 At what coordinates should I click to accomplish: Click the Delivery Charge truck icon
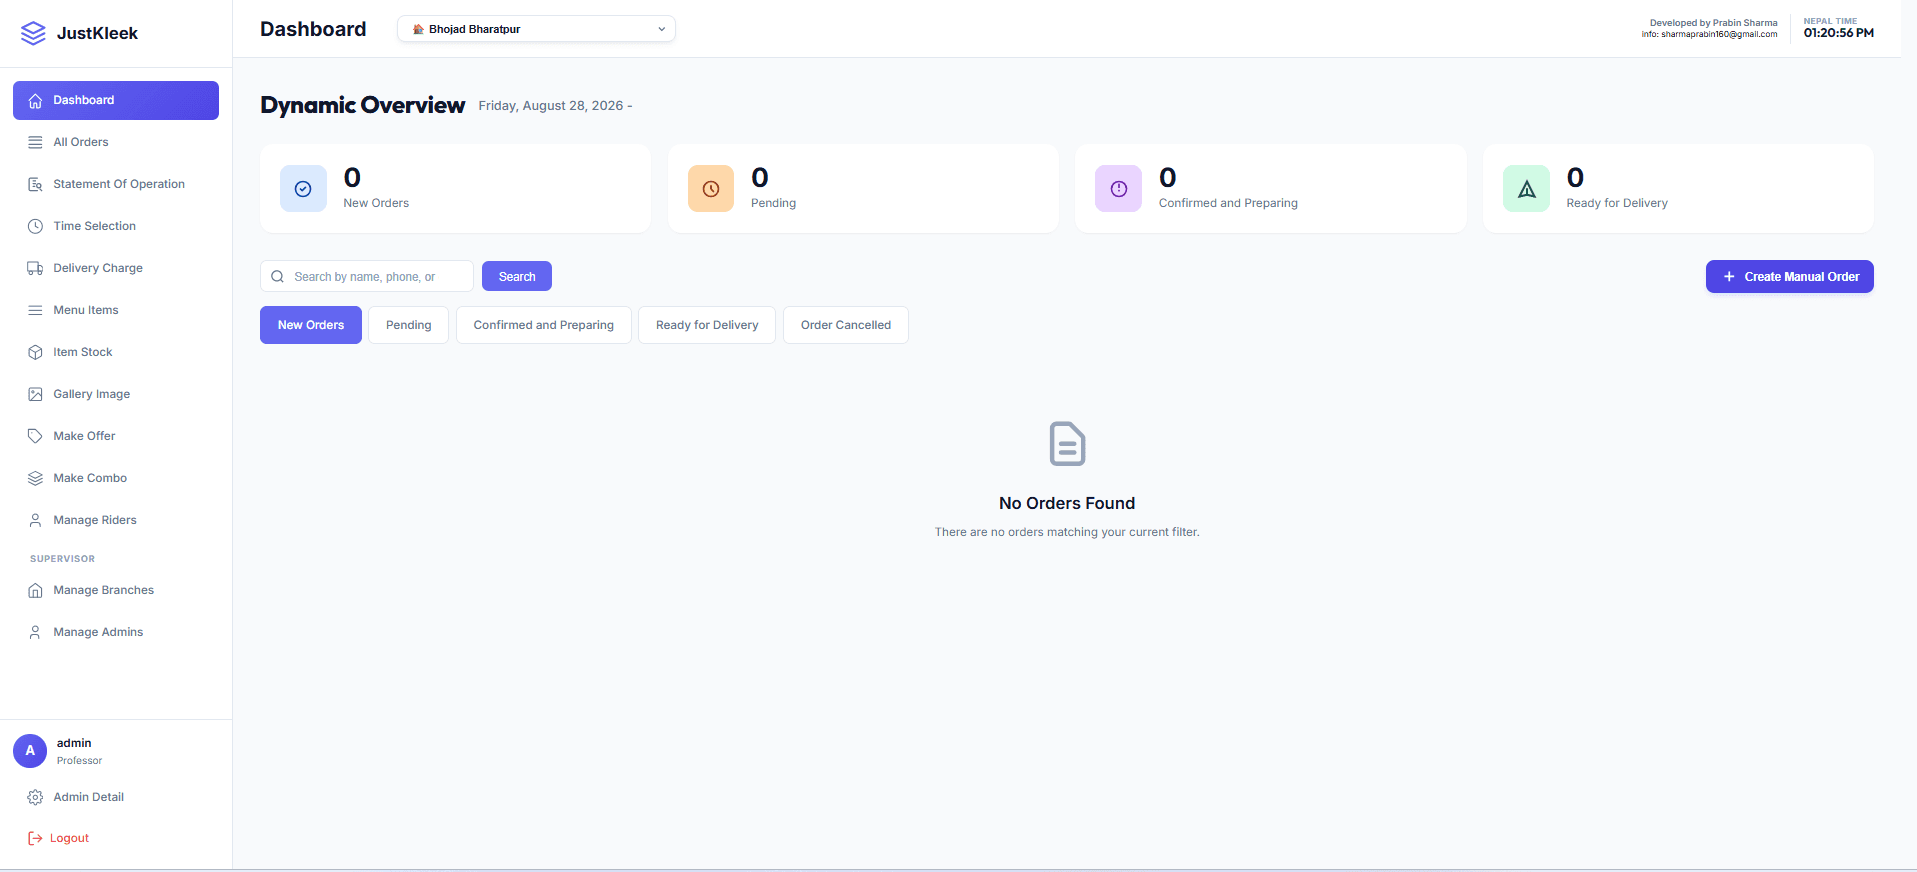coord(35,268)
